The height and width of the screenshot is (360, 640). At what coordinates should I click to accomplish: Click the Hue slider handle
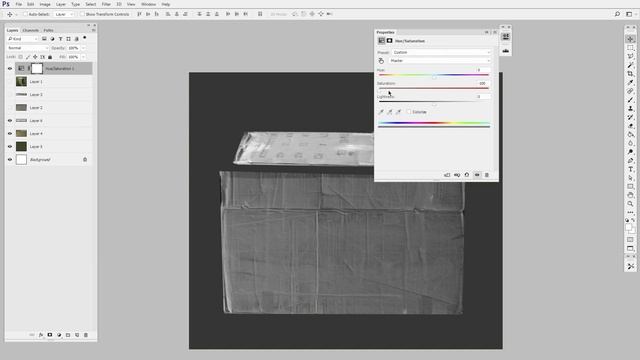(434, 78)
